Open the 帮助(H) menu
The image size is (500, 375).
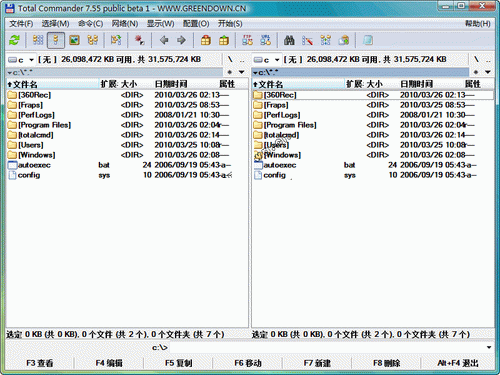pos(478,24)
